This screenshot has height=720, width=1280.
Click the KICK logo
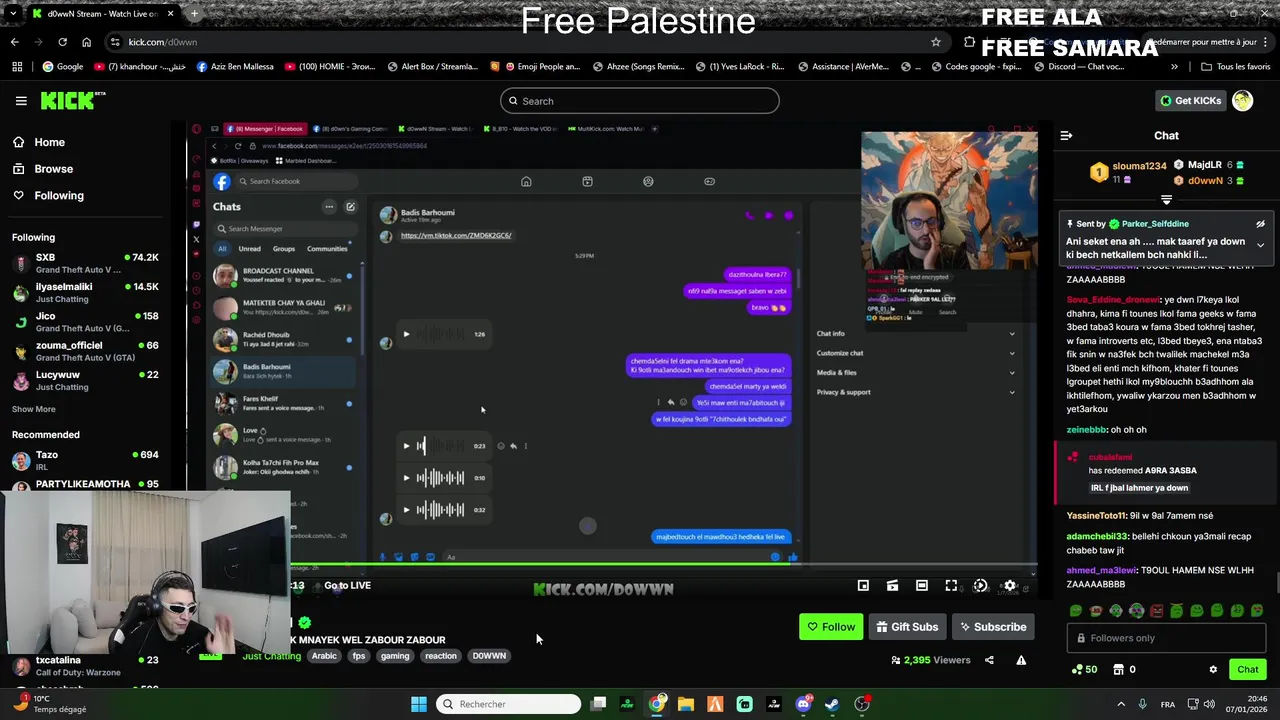point(73,100)
